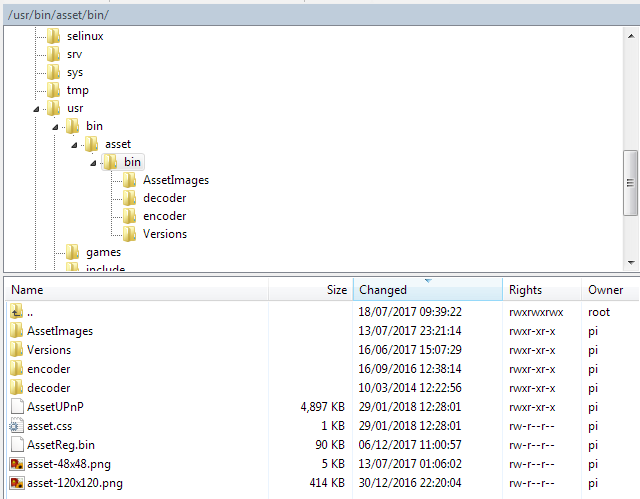The image size is (640, 499).
Task: Sort file list by Name column
Action: point(135,290)
